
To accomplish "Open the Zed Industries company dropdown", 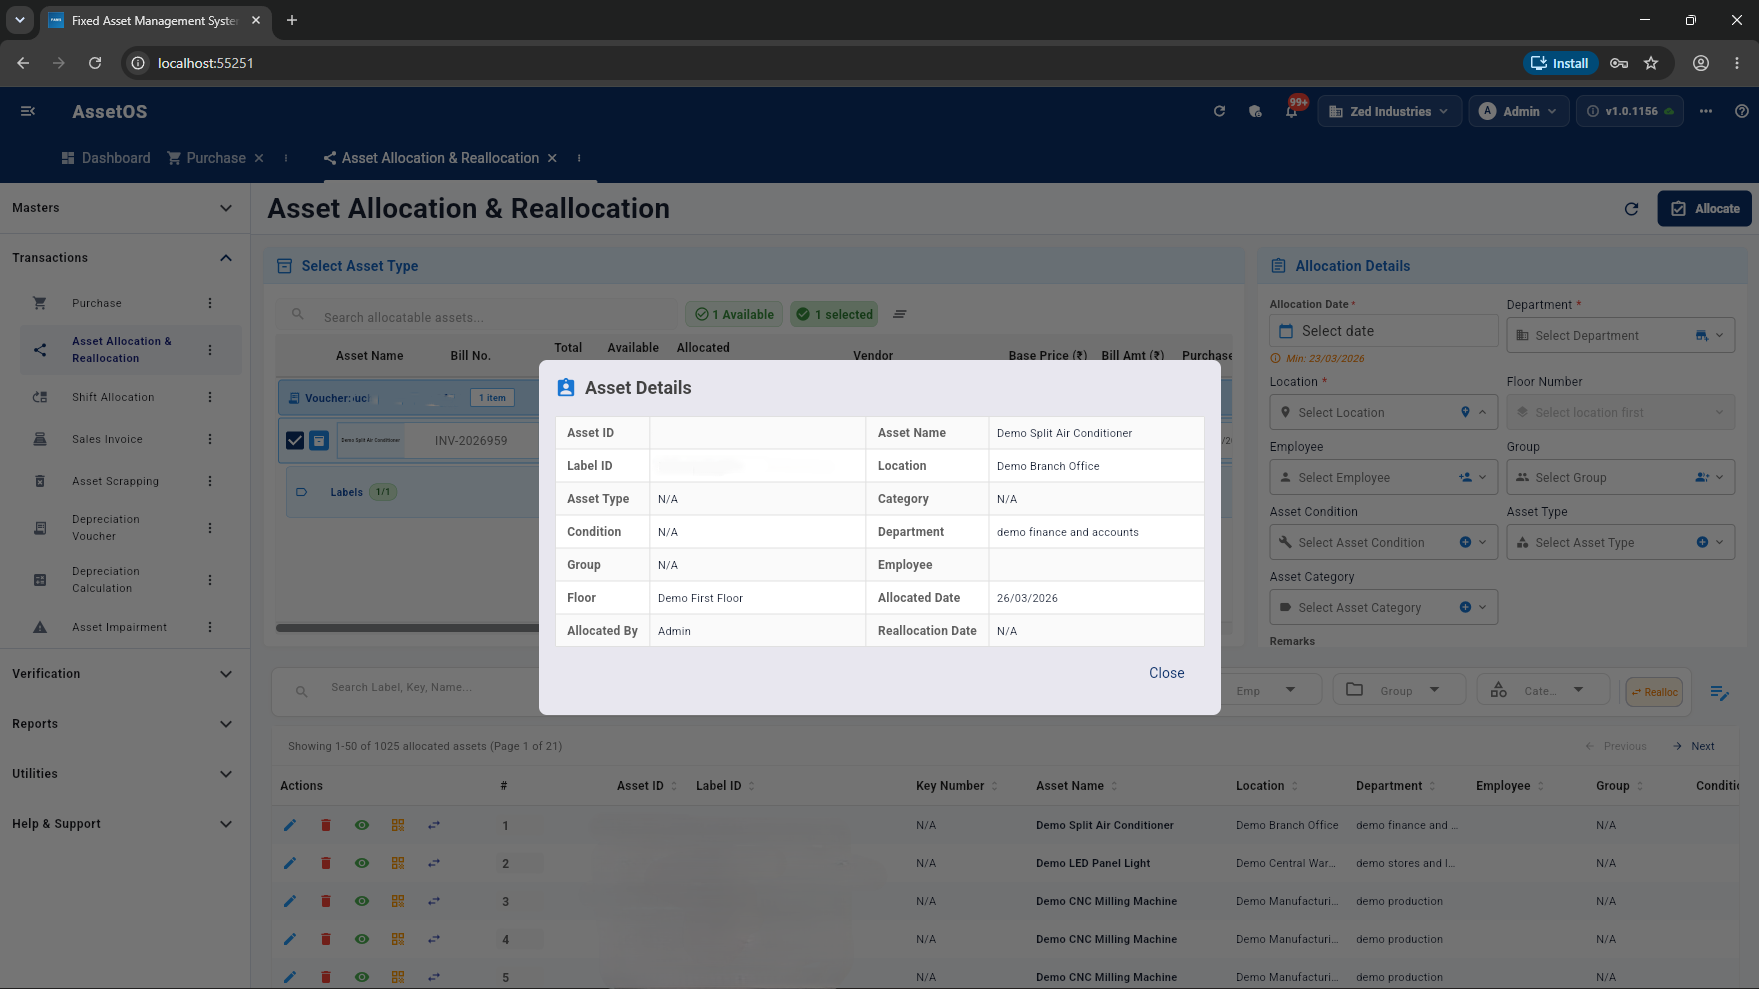I will coord(1389,111).
